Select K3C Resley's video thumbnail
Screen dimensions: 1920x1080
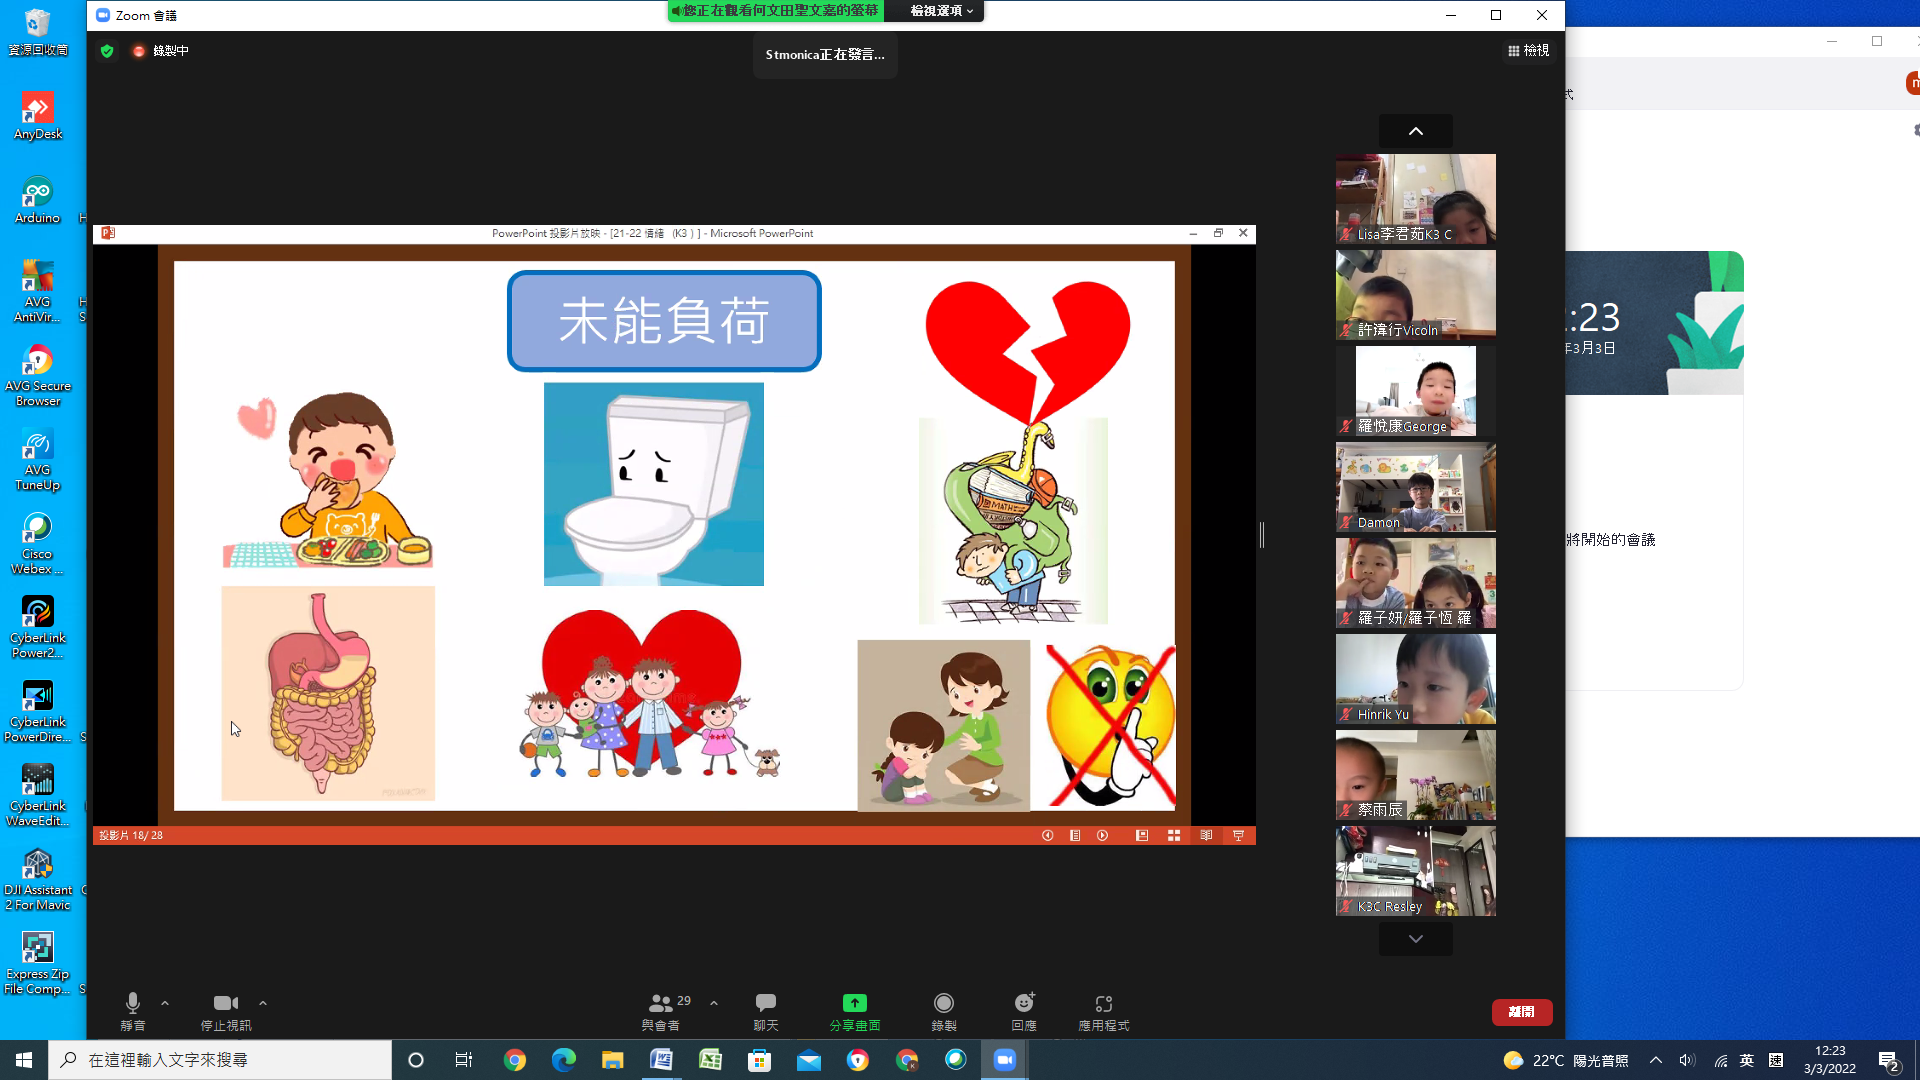coord(1416,871)
